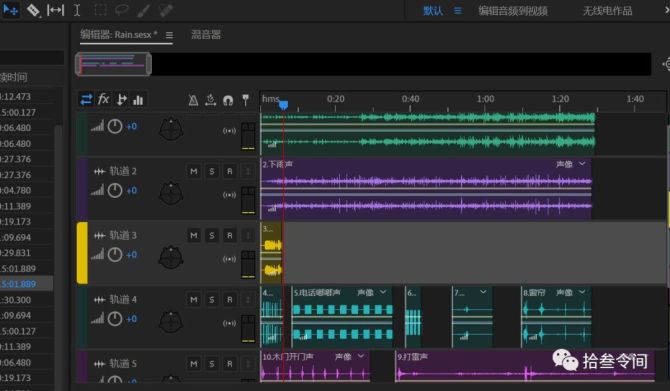This screenshot has width=670, height=391.
Task: Select the highlighted 5:01.889 duration row
Action: [26, 284]
